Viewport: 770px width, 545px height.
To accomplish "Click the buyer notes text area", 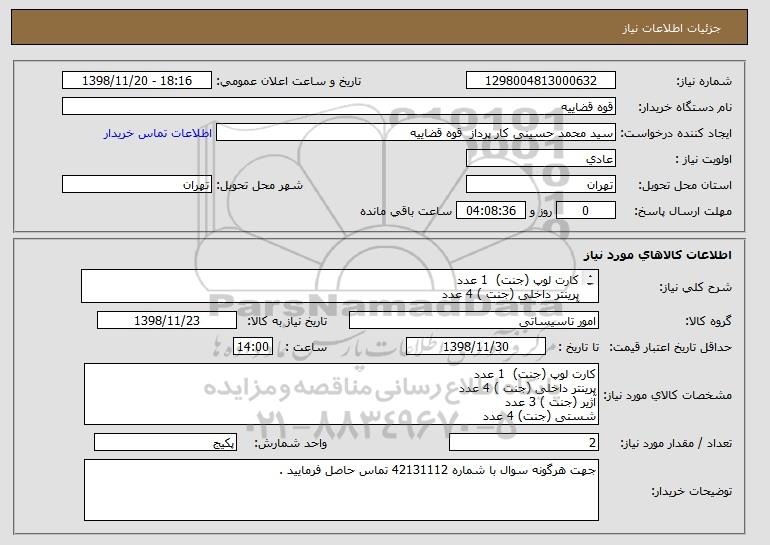I will 341,490.
